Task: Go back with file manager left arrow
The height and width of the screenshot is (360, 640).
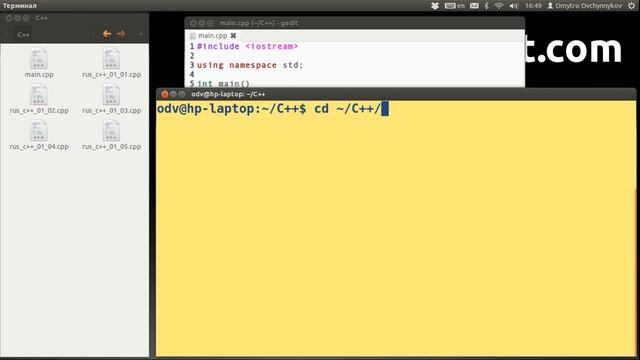Action: coord(107,34)
